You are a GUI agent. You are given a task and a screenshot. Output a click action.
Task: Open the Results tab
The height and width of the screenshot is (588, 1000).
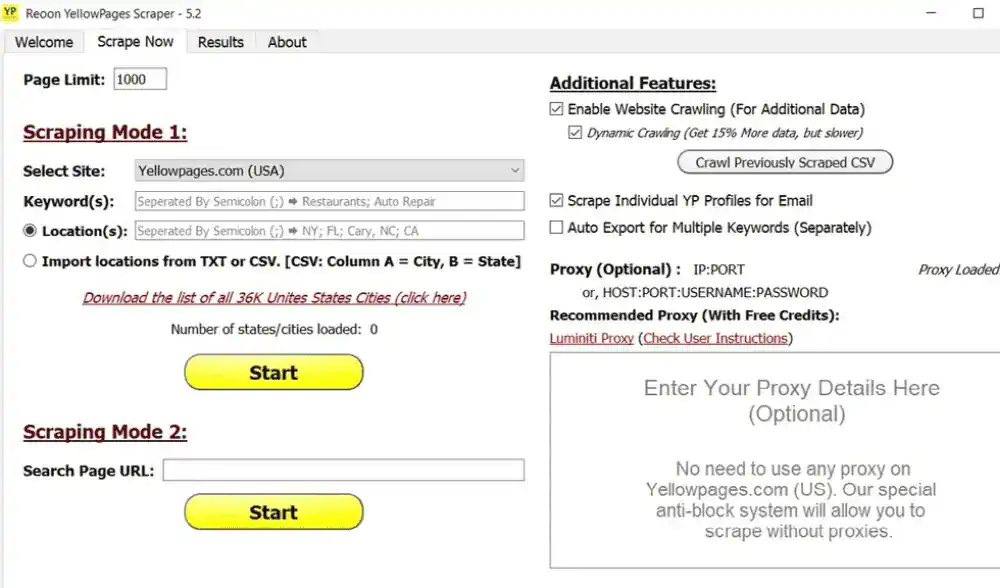pos(221,42)
